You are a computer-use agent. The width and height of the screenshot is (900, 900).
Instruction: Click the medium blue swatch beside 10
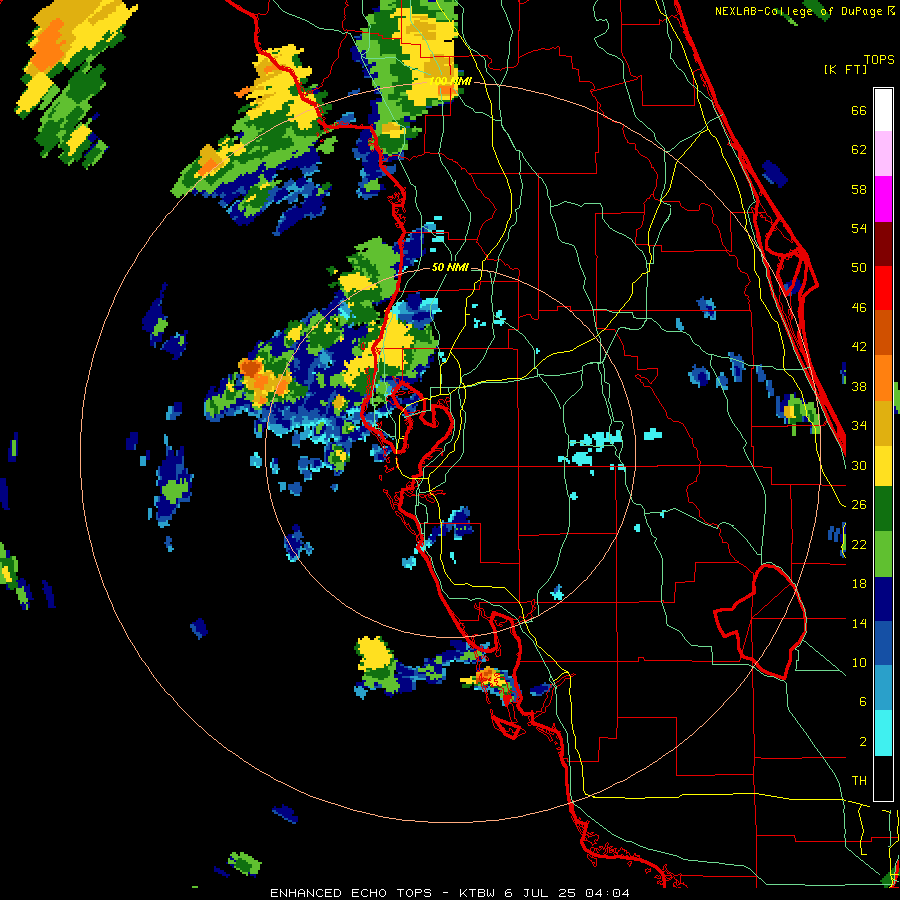pyautogui.click(x=883, y=643)
